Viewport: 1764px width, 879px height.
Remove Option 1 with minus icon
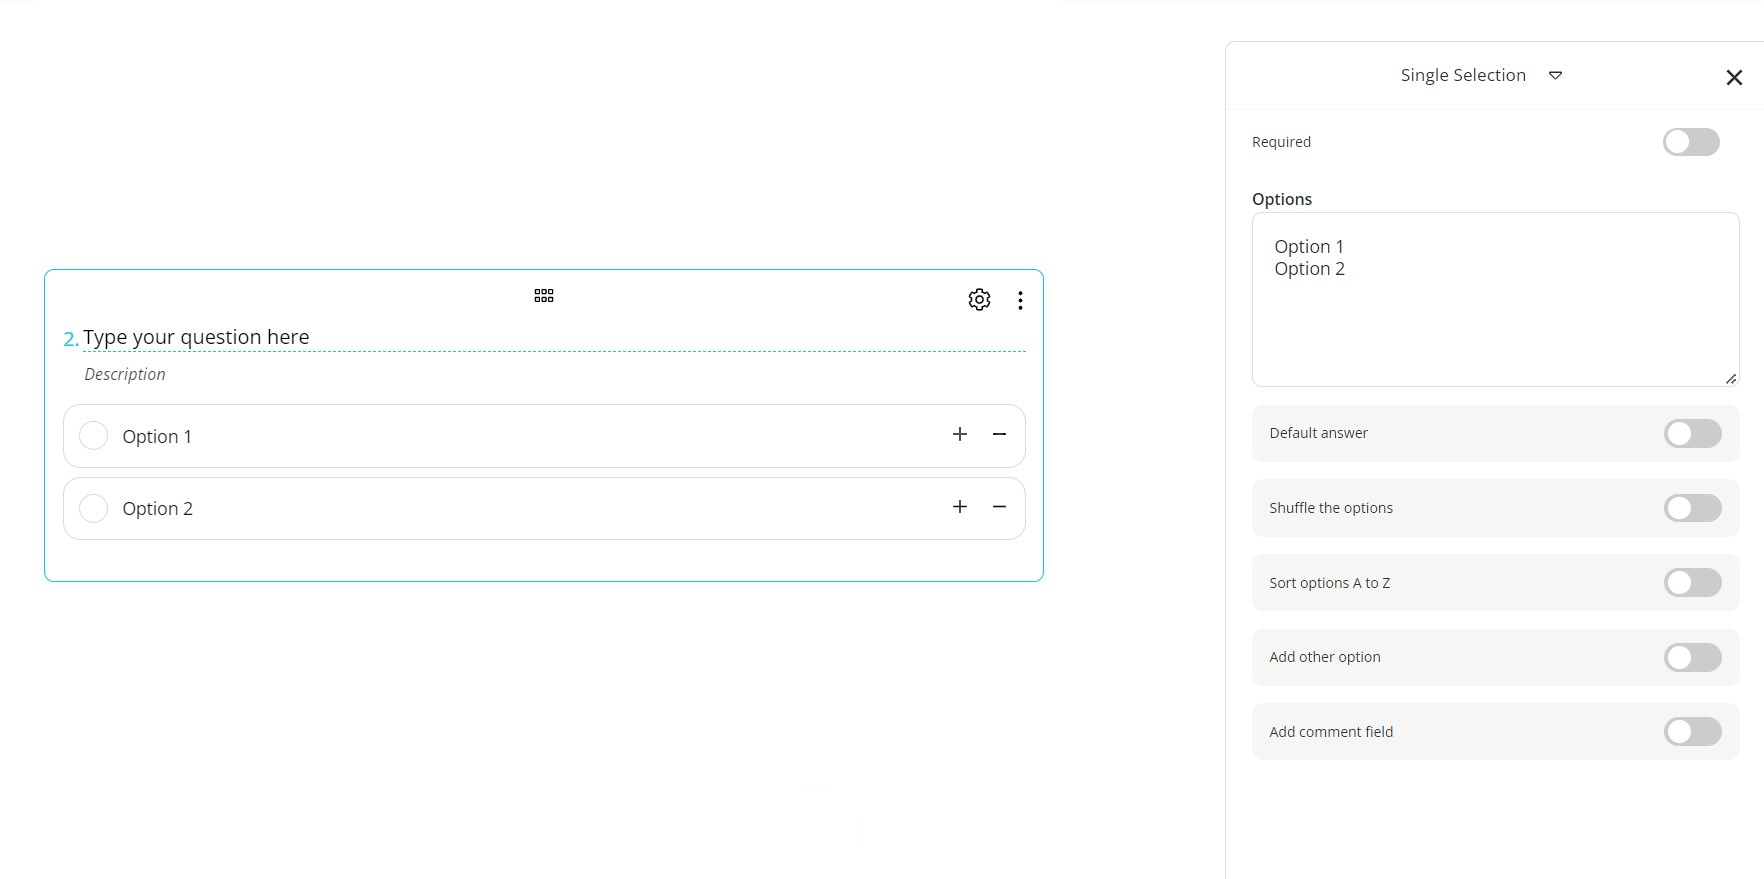point(999,434)
